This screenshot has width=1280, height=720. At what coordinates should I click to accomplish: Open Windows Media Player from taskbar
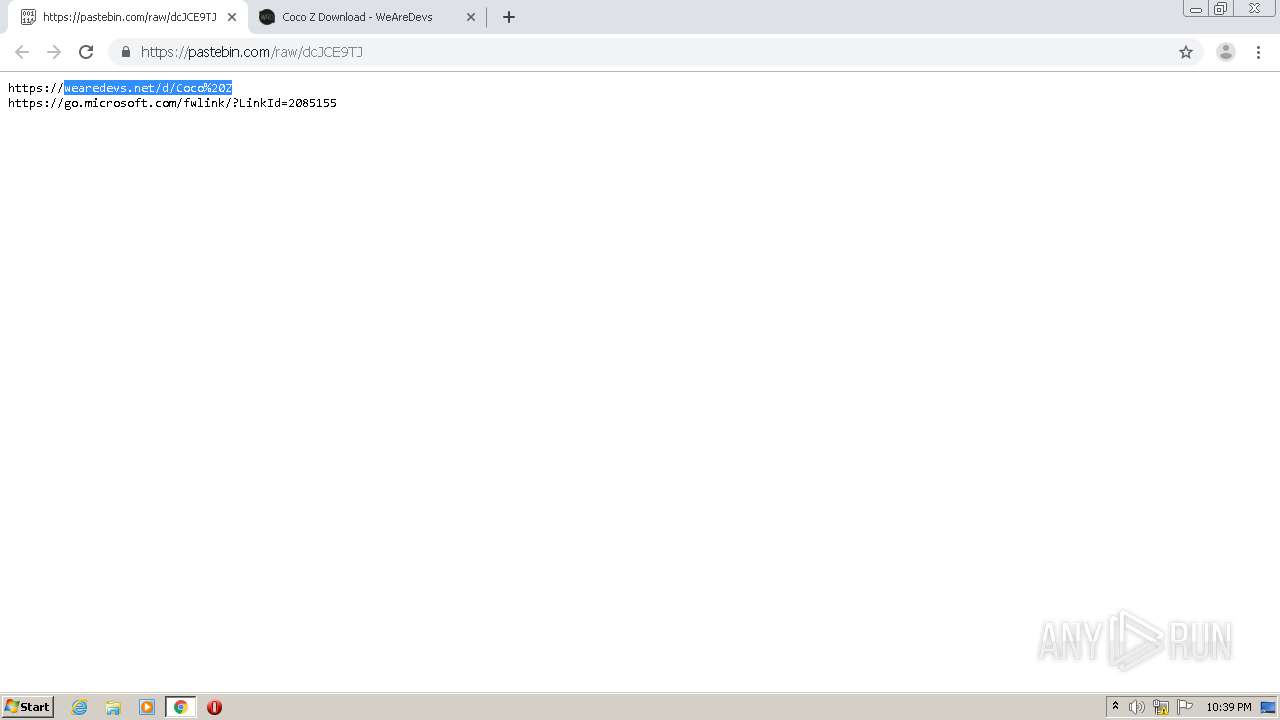[147, 707]
